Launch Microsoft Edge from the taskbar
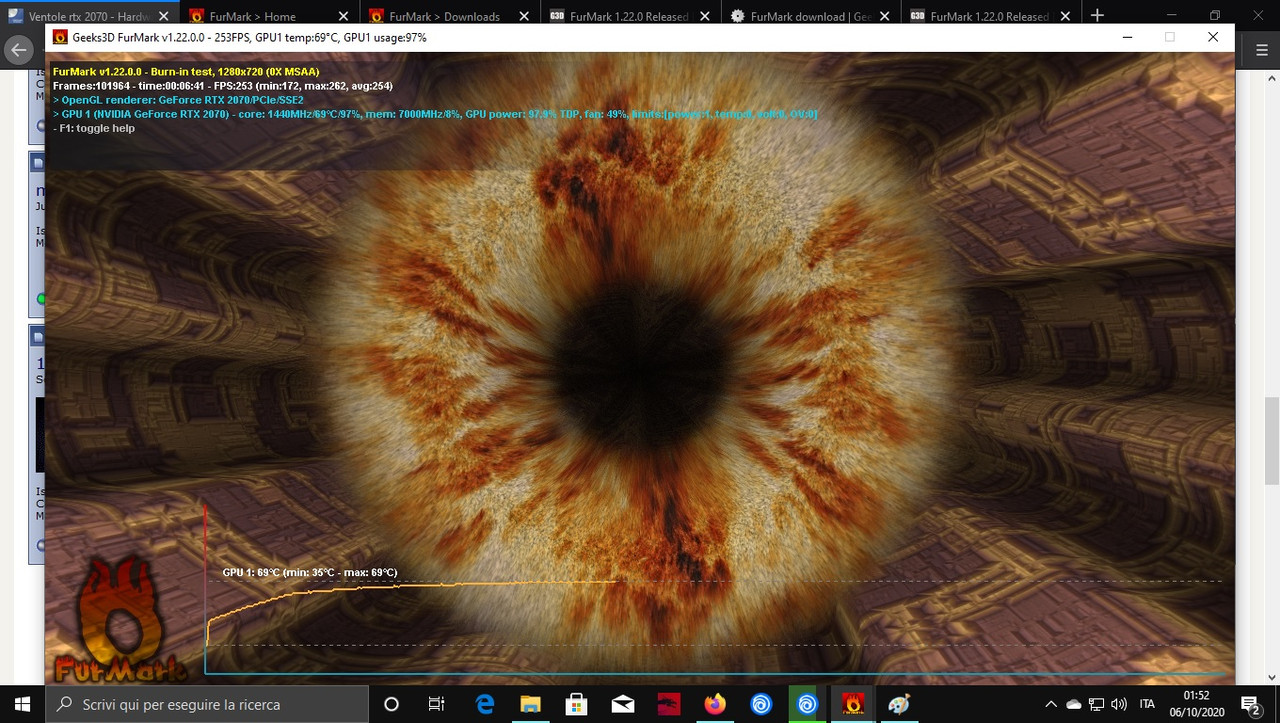This screenshot has height=723, width=1280. click(x=485, y=704)
